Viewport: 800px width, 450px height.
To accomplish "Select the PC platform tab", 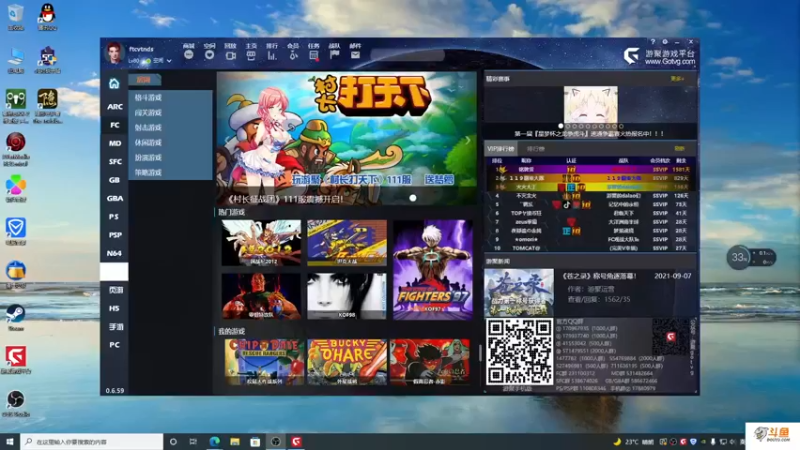I will pyautogui.click(x=114, y=345).
